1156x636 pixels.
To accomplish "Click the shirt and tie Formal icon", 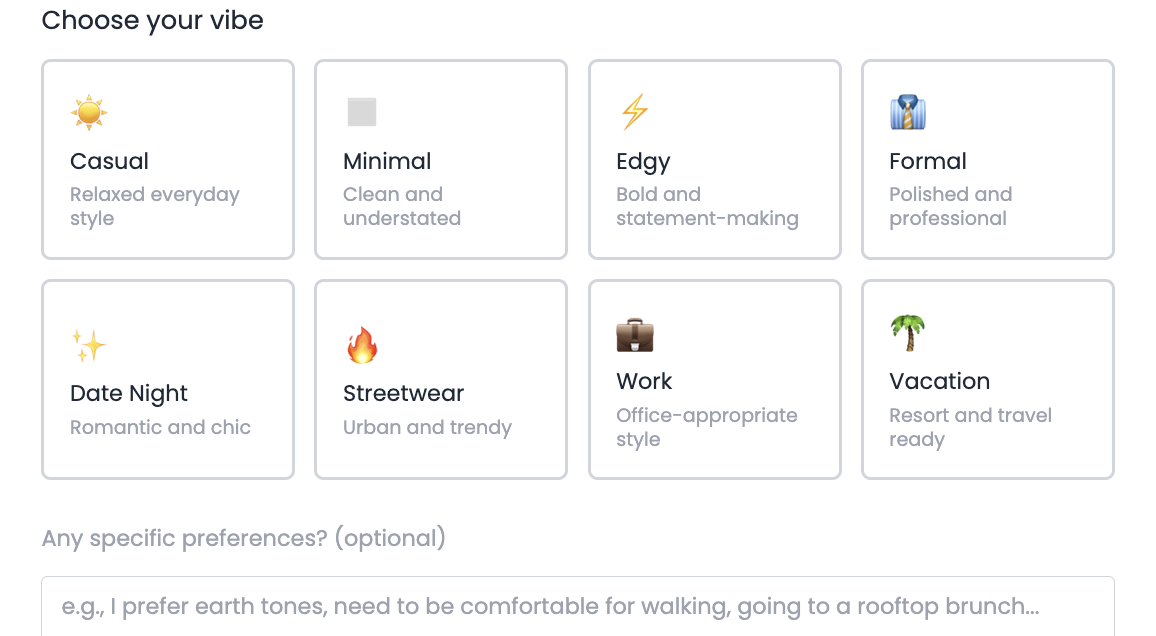I will pyautogui.click(x=908, y=112).
